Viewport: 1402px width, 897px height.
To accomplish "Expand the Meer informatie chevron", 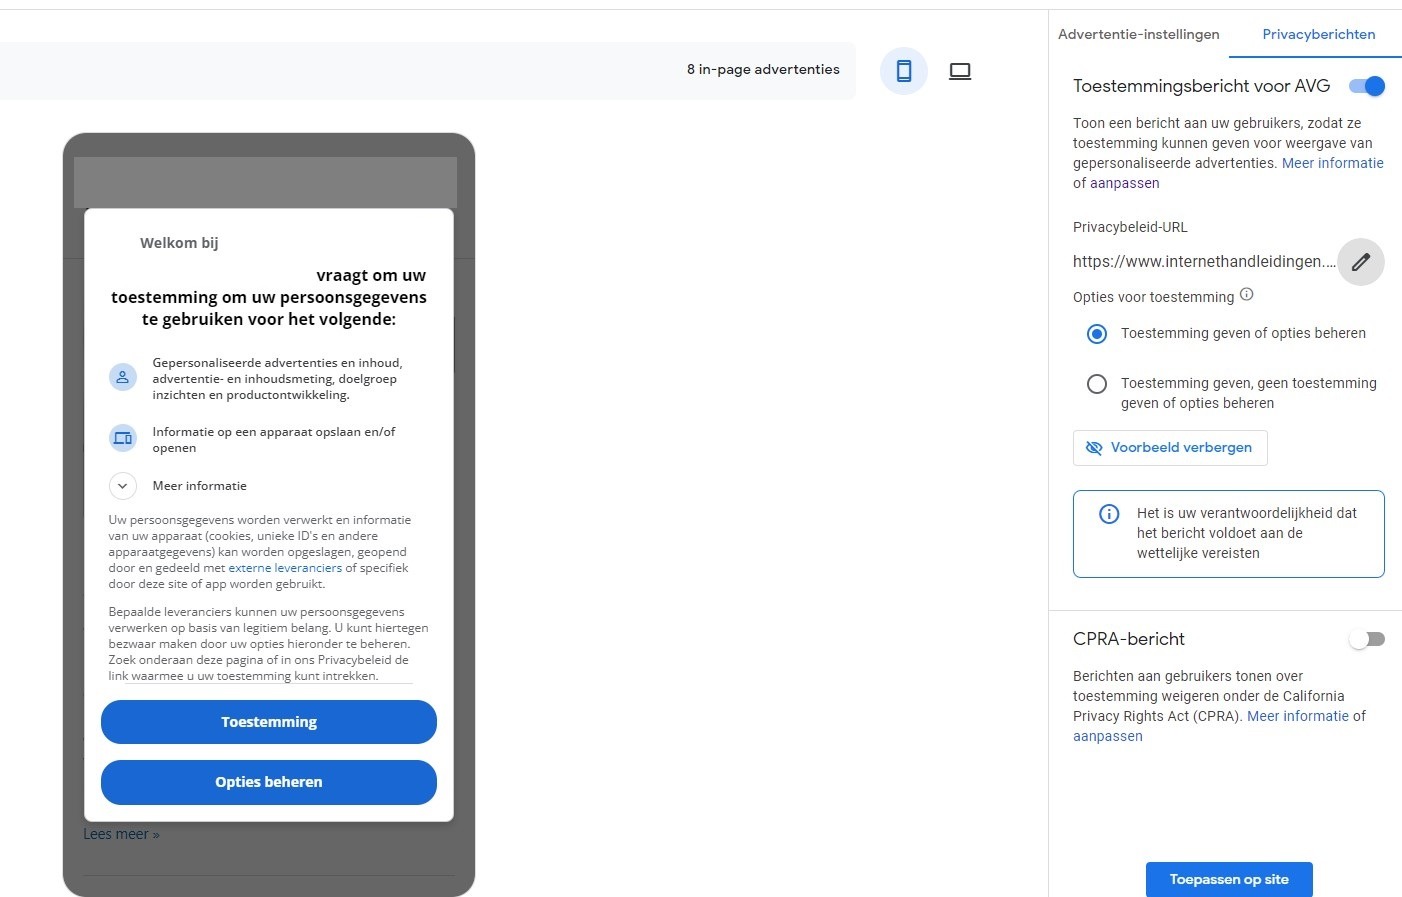I will [123, 486].
